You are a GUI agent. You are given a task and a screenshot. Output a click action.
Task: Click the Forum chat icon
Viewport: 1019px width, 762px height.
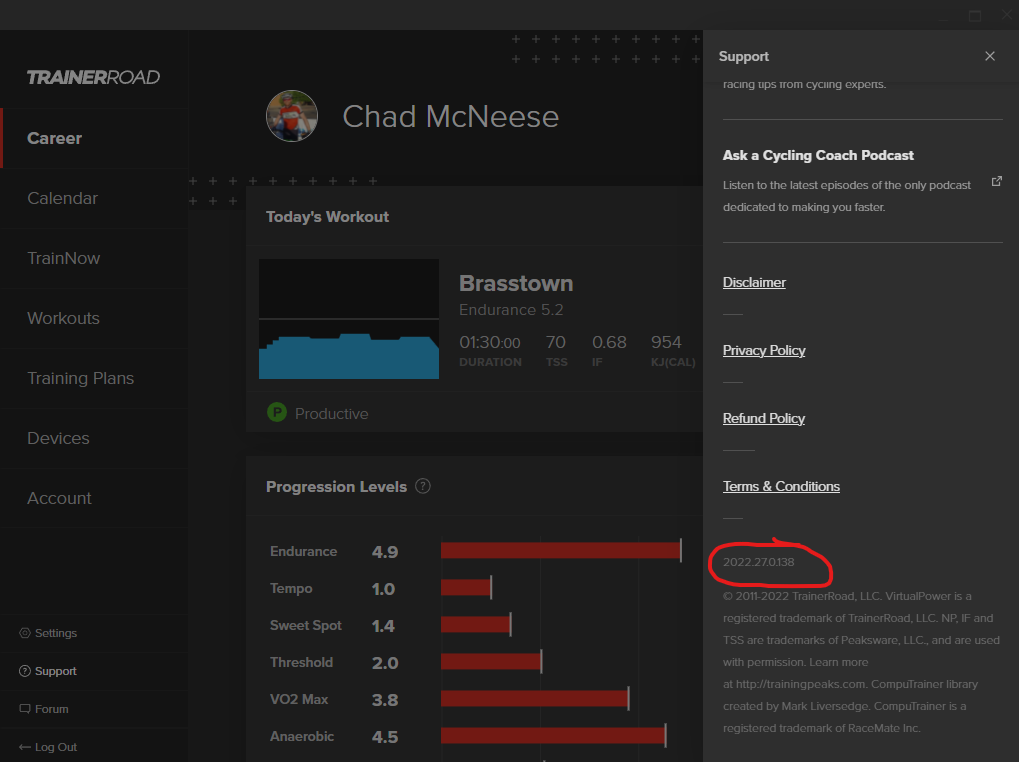[25, 709]
